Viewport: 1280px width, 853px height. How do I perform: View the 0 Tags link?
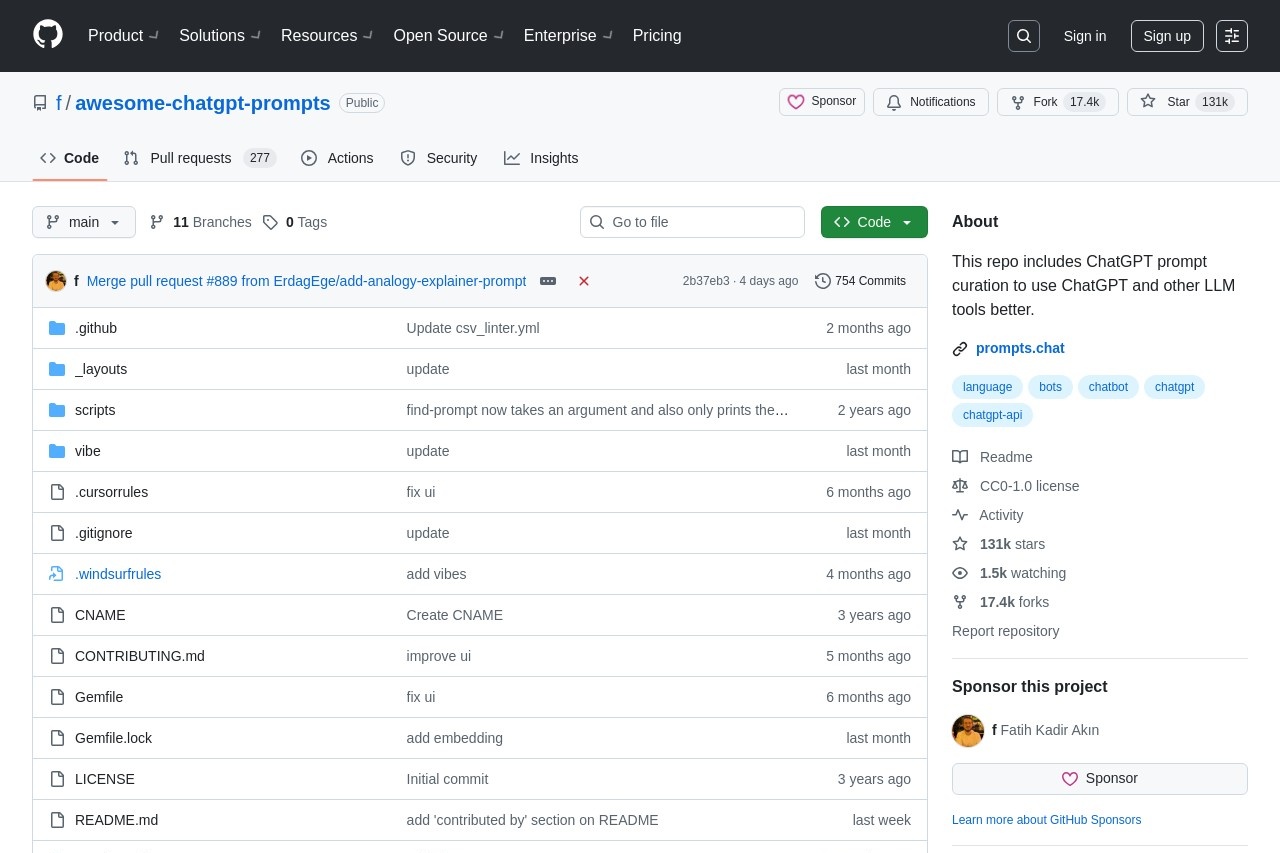(x=295, y=222)
